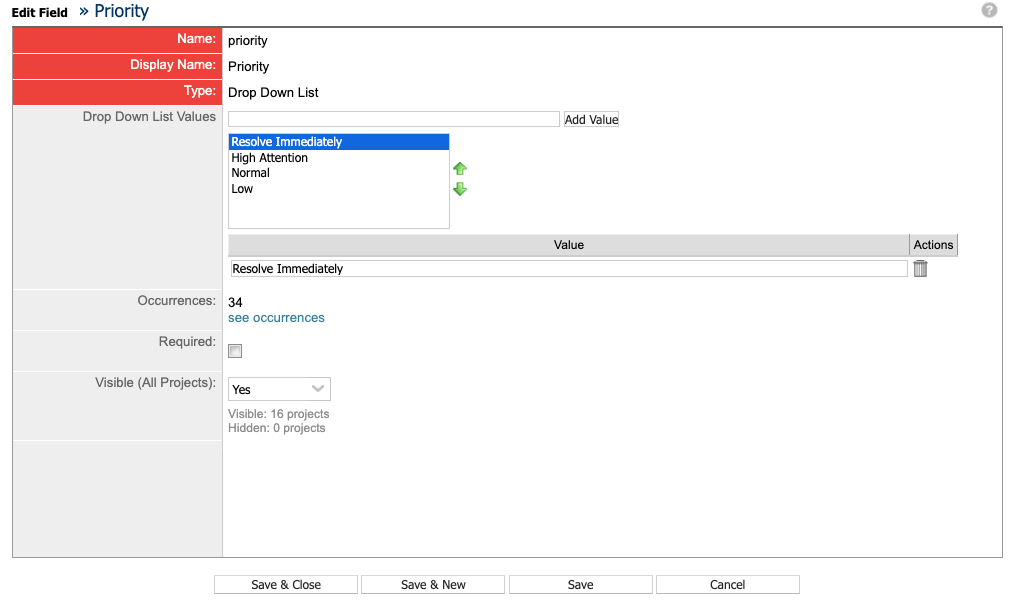Cancel editing the field

(x=727, y=585)
